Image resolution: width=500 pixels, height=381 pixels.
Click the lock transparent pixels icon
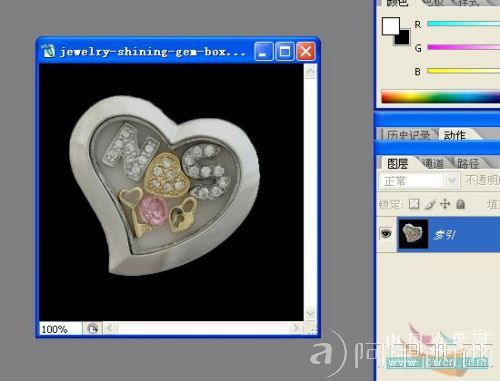point(414,204)
